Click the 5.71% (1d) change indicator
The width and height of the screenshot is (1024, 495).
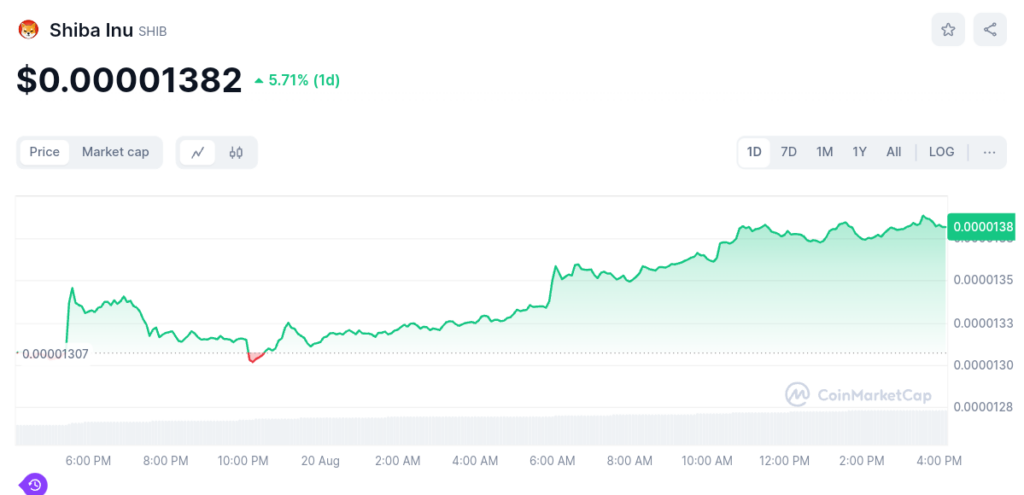coord(297,81)
